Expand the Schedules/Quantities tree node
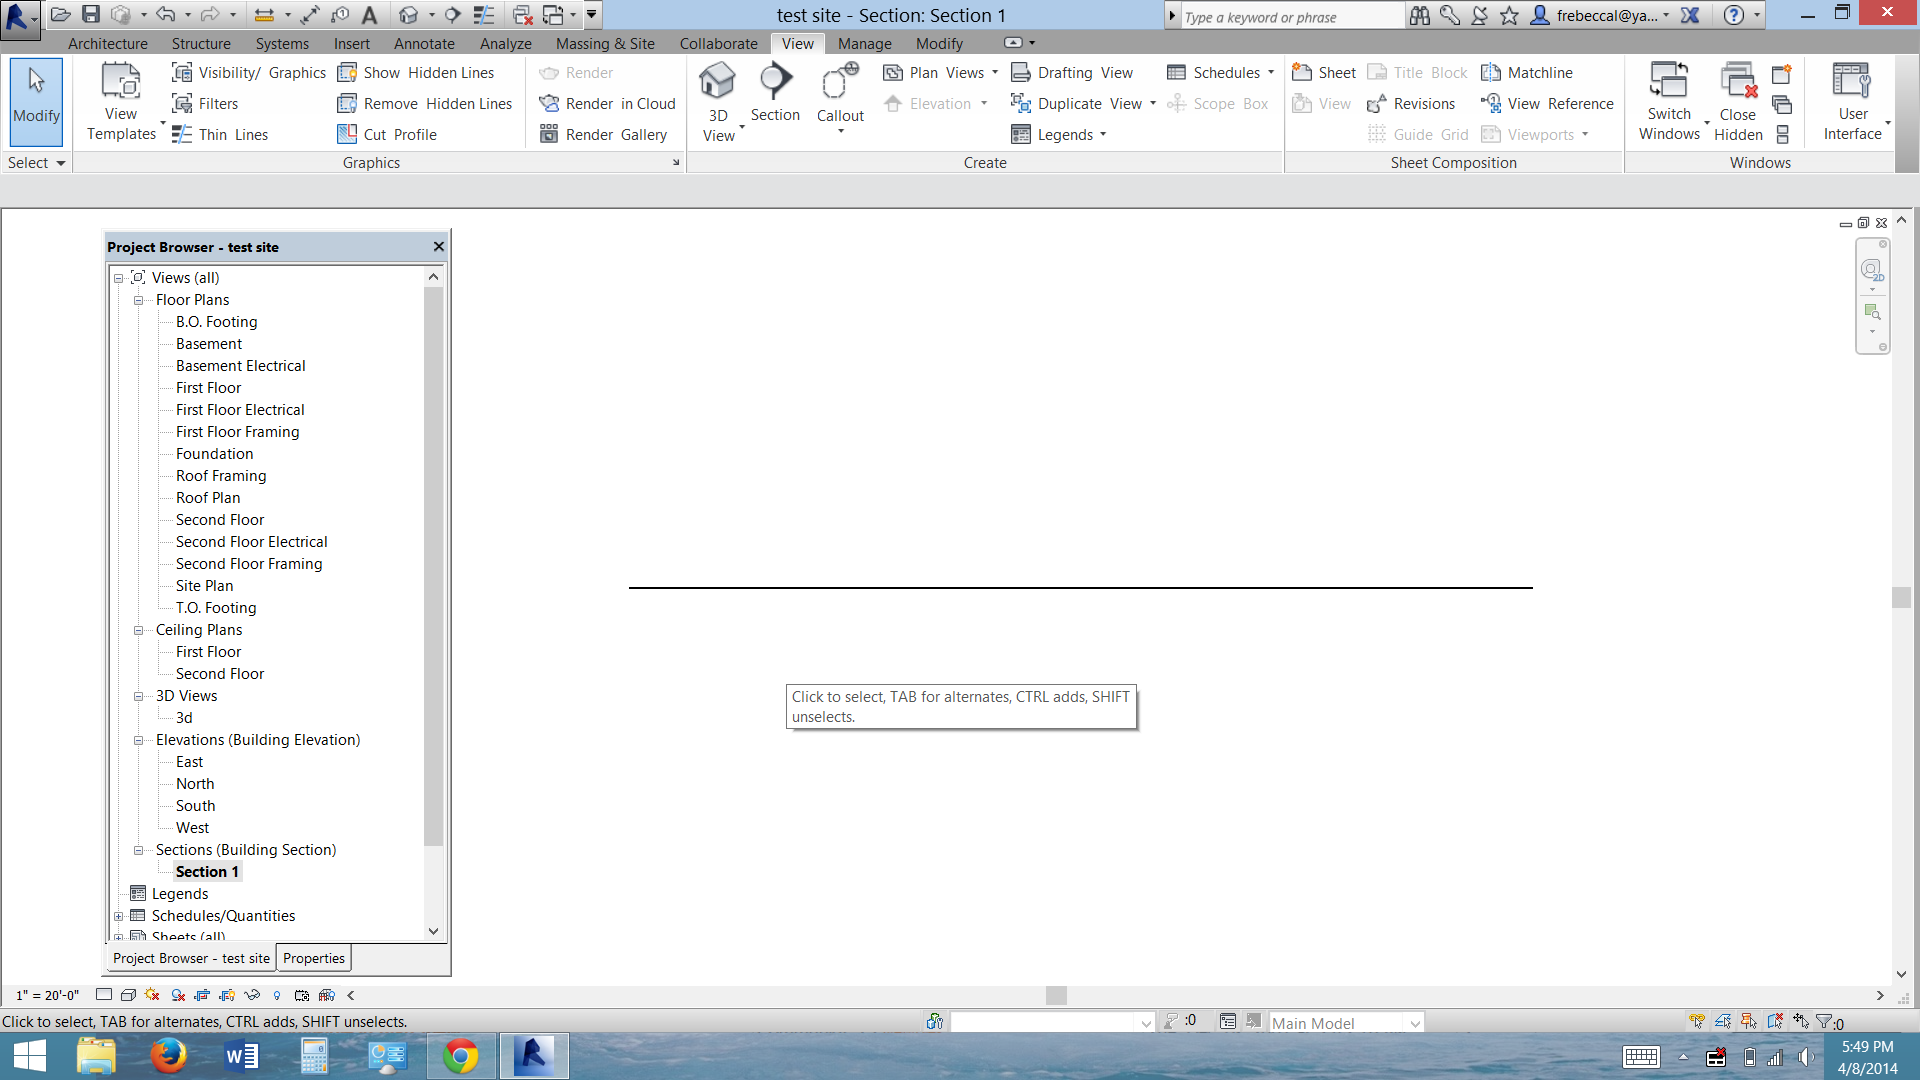 [x=119, y=916]
